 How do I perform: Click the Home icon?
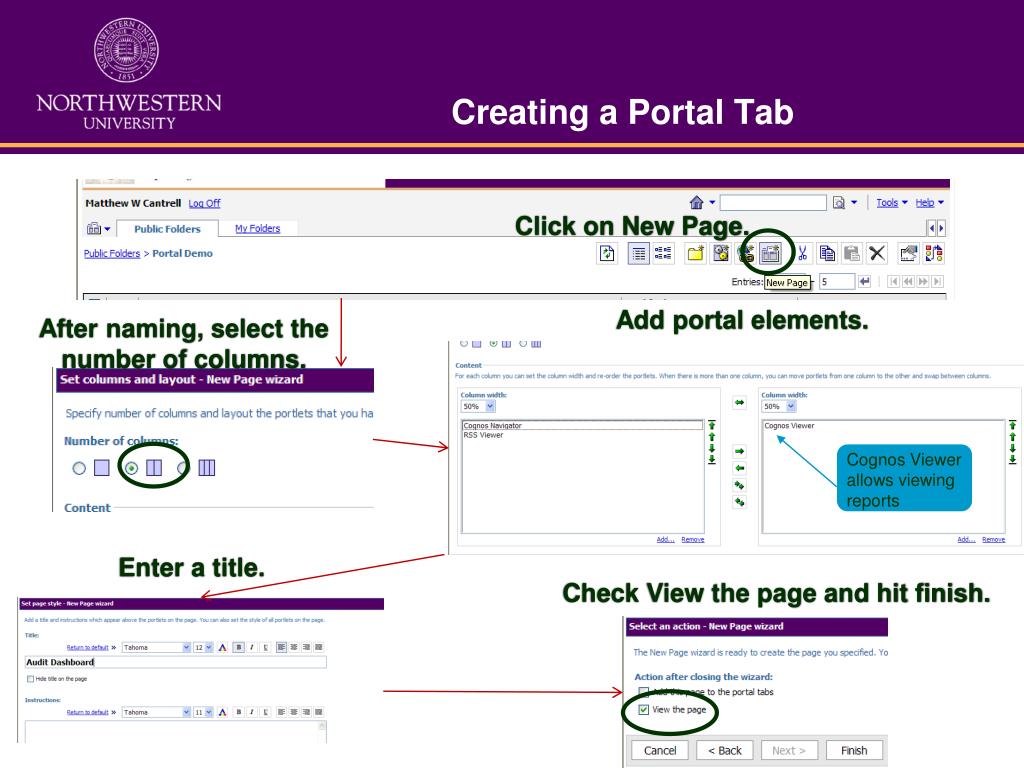697,202
